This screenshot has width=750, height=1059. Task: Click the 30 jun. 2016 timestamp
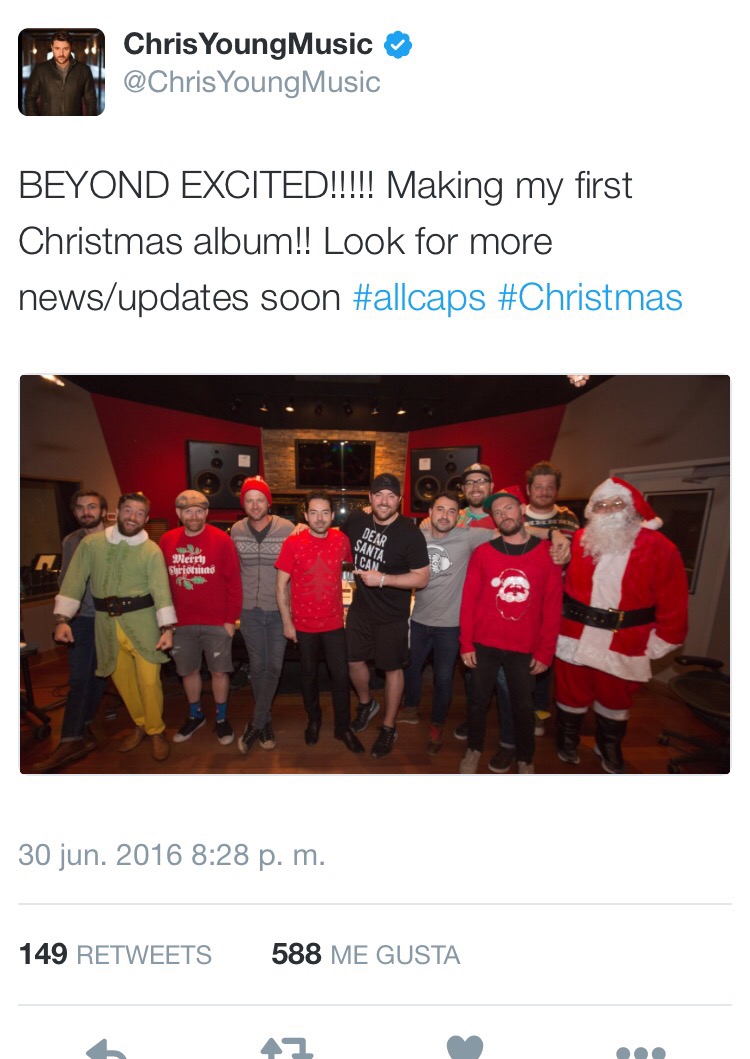pos(172,855)
